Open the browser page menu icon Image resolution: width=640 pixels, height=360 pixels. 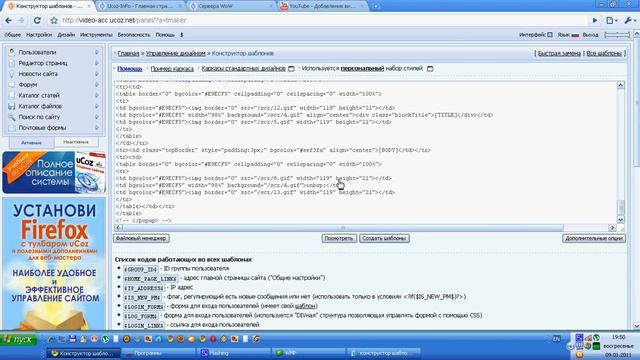tap(611, 20)
